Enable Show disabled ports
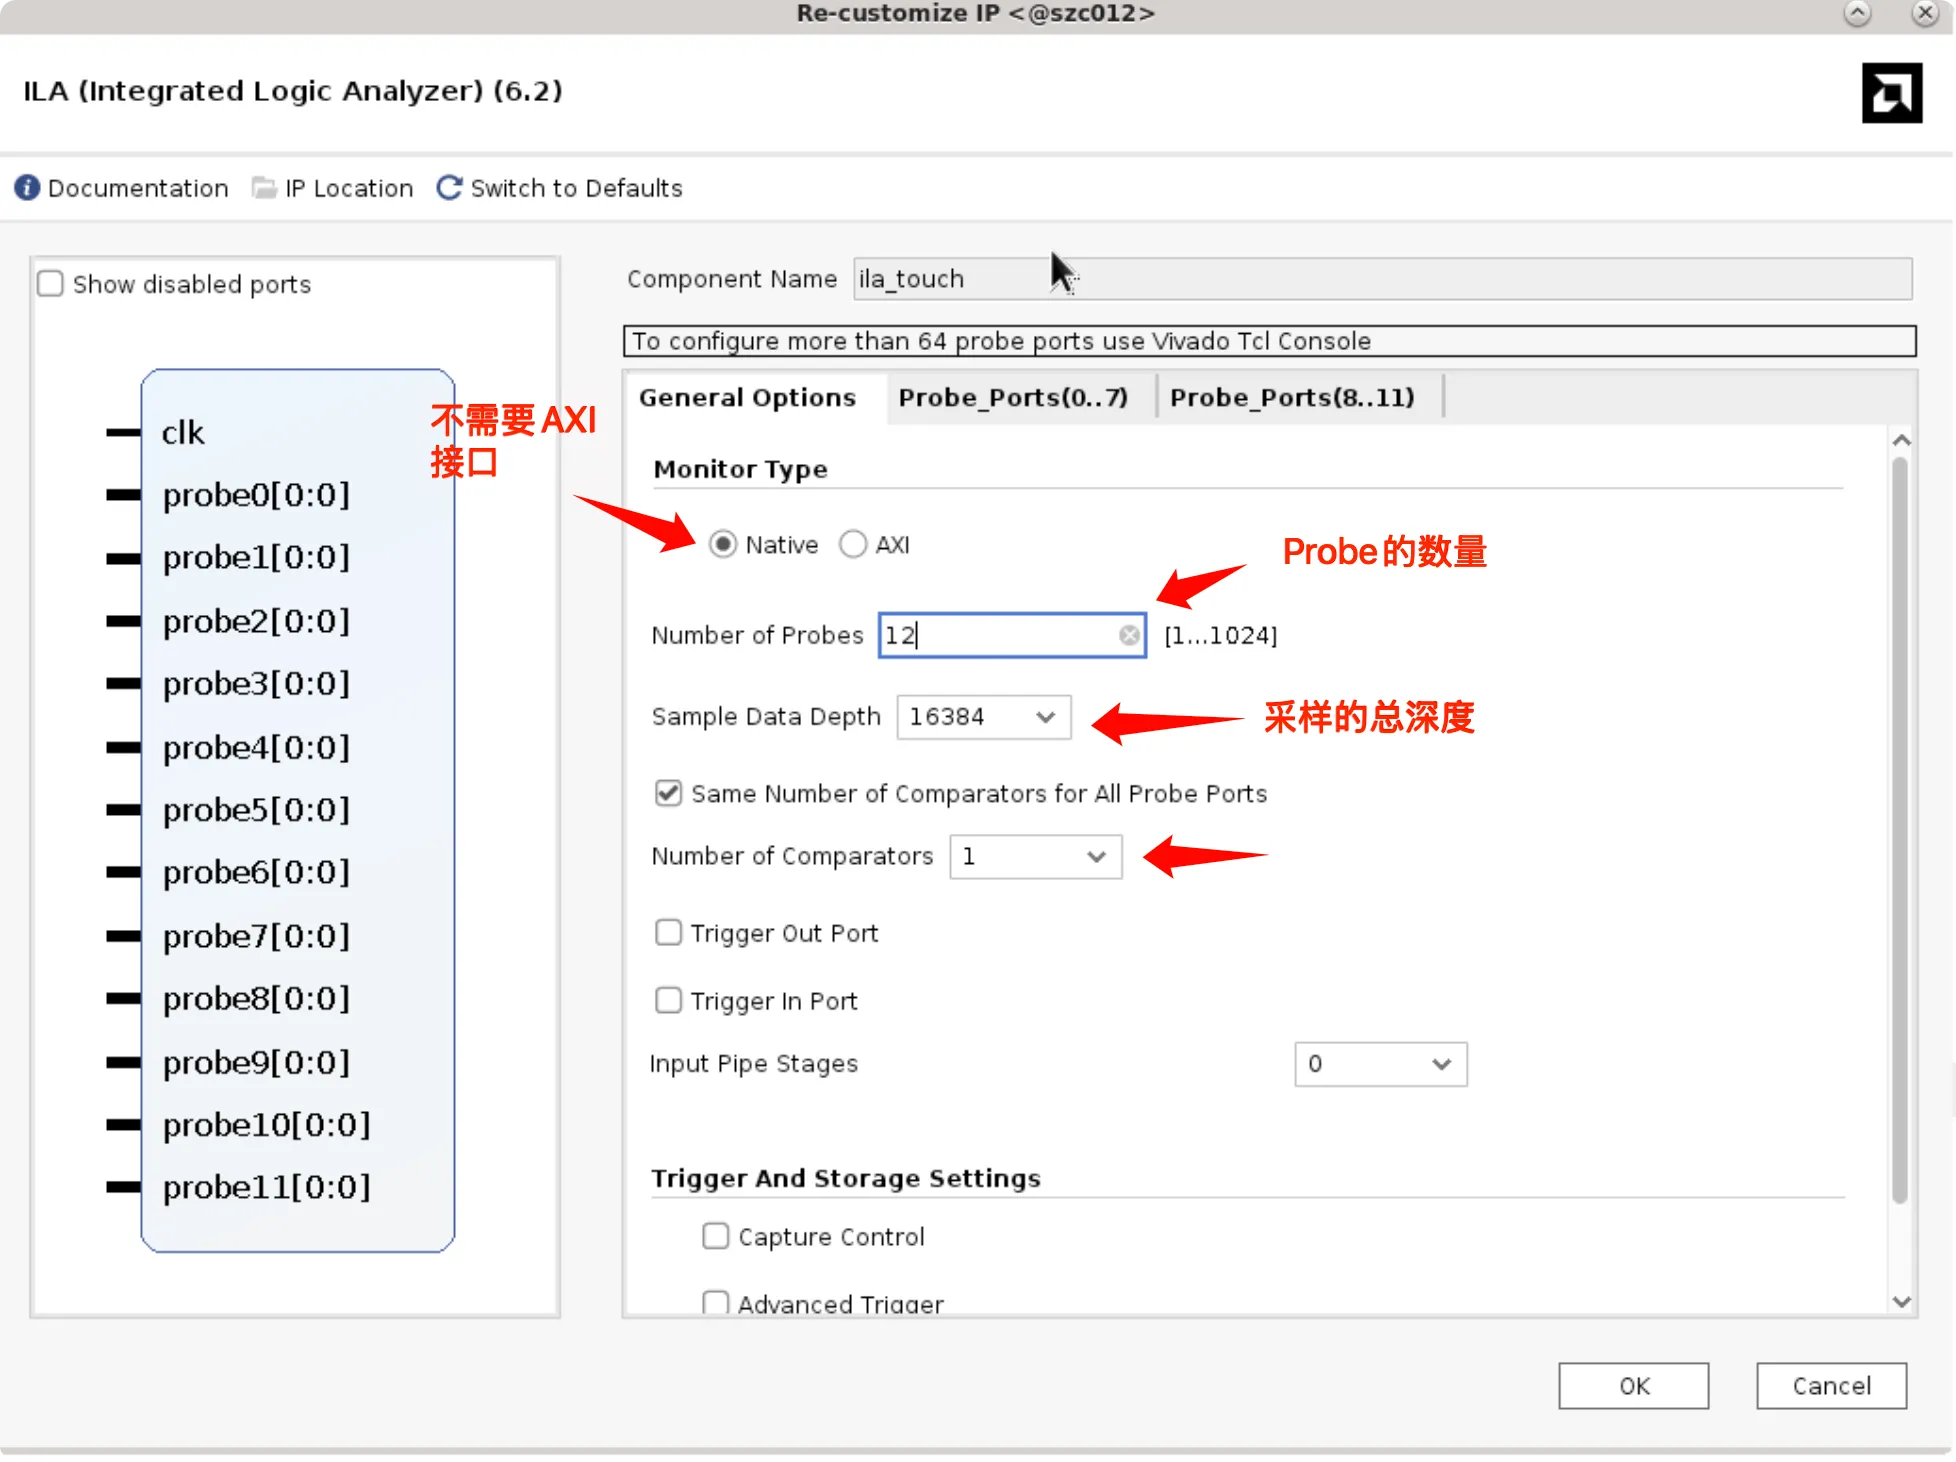Image resolution: width=1956 pixels, height=1462 pixels. tap(50, 283)
